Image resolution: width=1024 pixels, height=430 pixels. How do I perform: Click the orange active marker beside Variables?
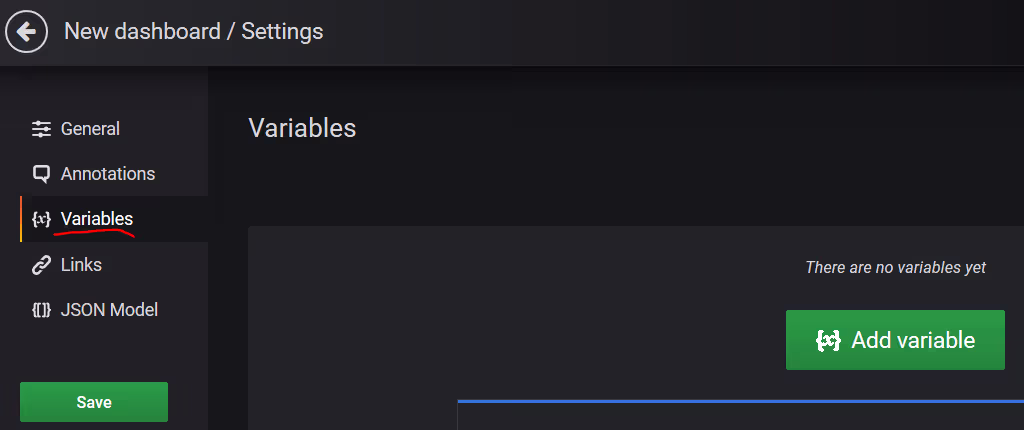coord(21,219)
